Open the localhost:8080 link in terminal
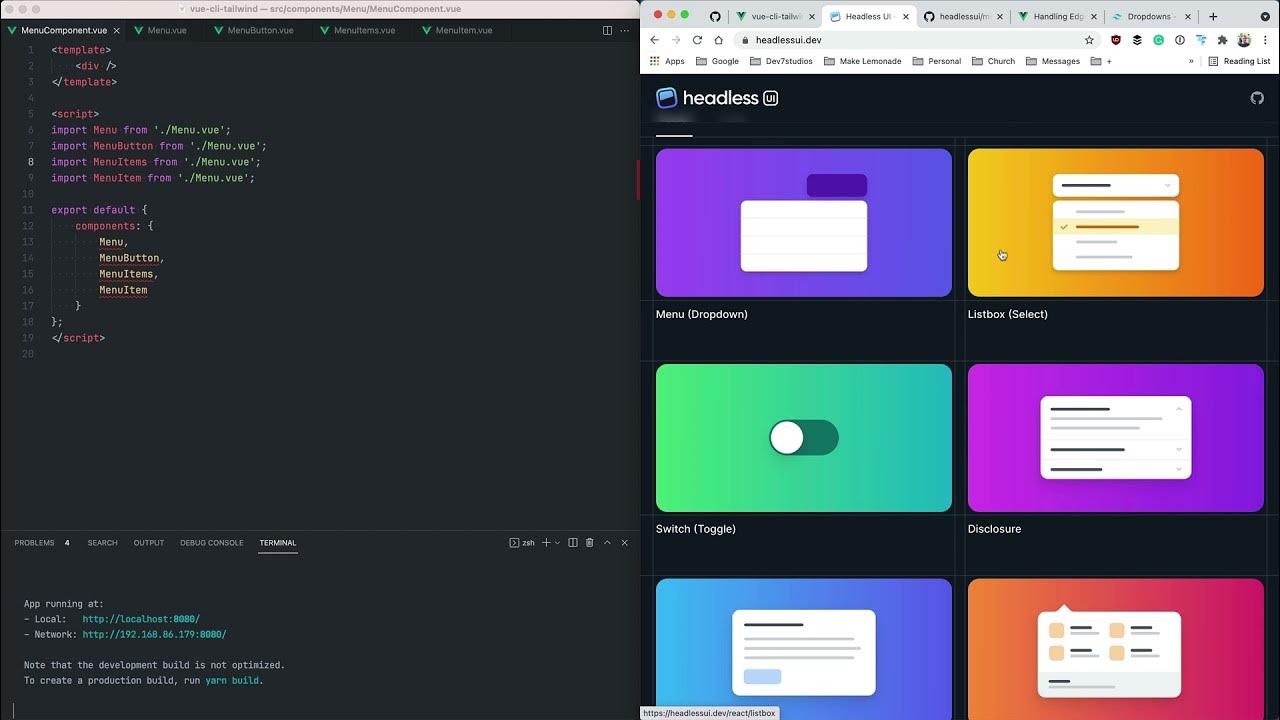 coord(141,619)
